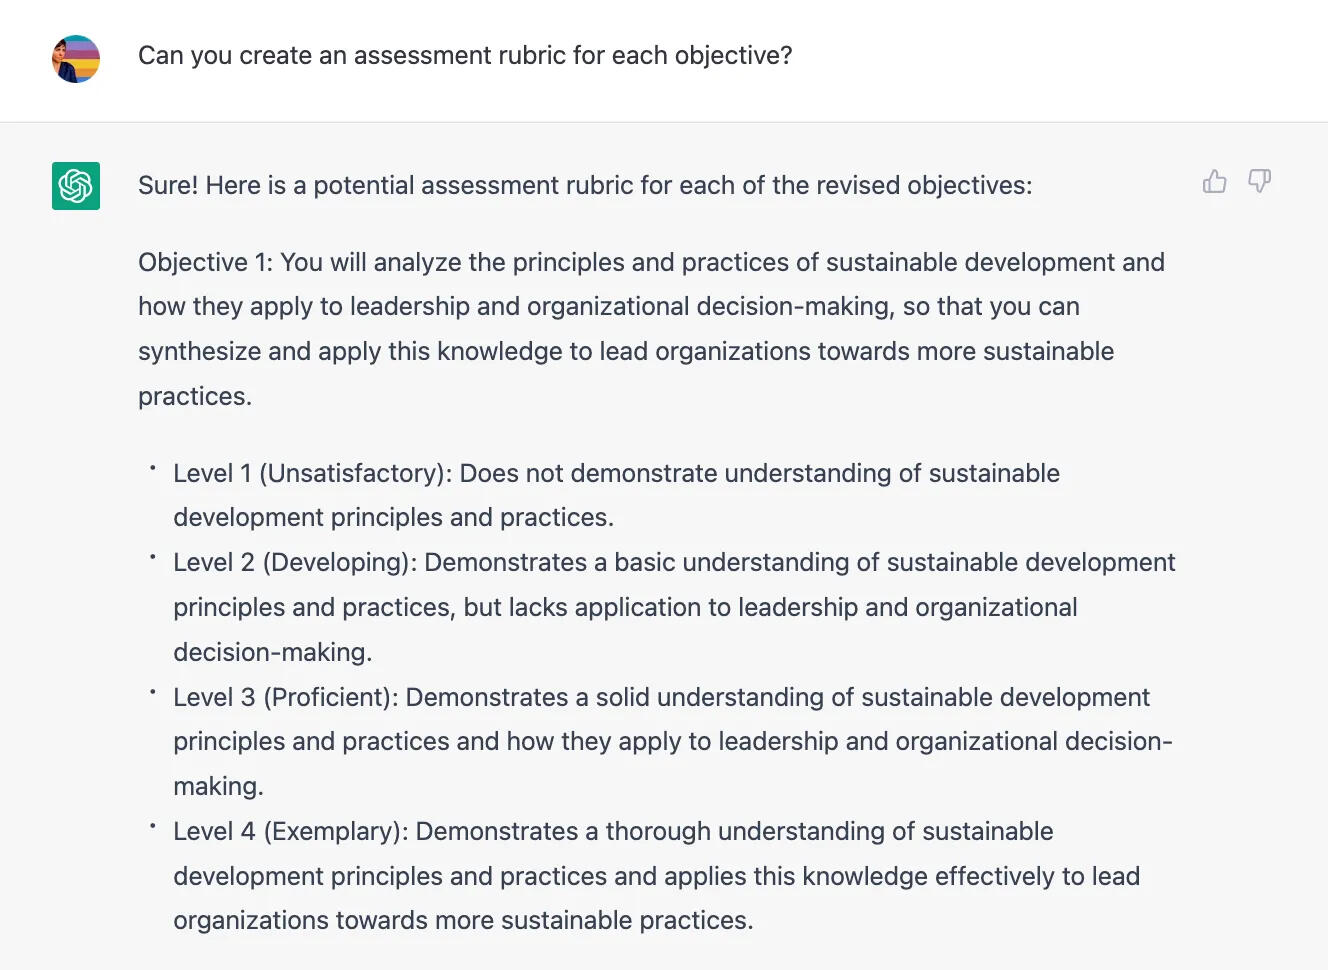Click the thumbs up feedback icon
The width and height of the screenshot is (1328, 970).
[x=1214, y=181]
